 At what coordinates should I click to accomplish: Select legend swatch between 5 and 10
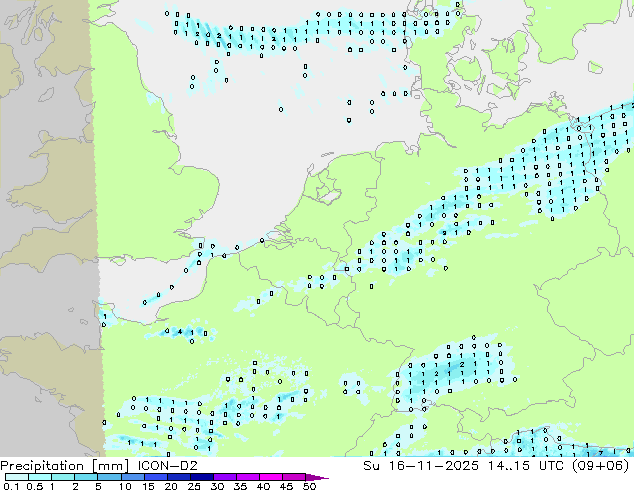pos(109,477)
